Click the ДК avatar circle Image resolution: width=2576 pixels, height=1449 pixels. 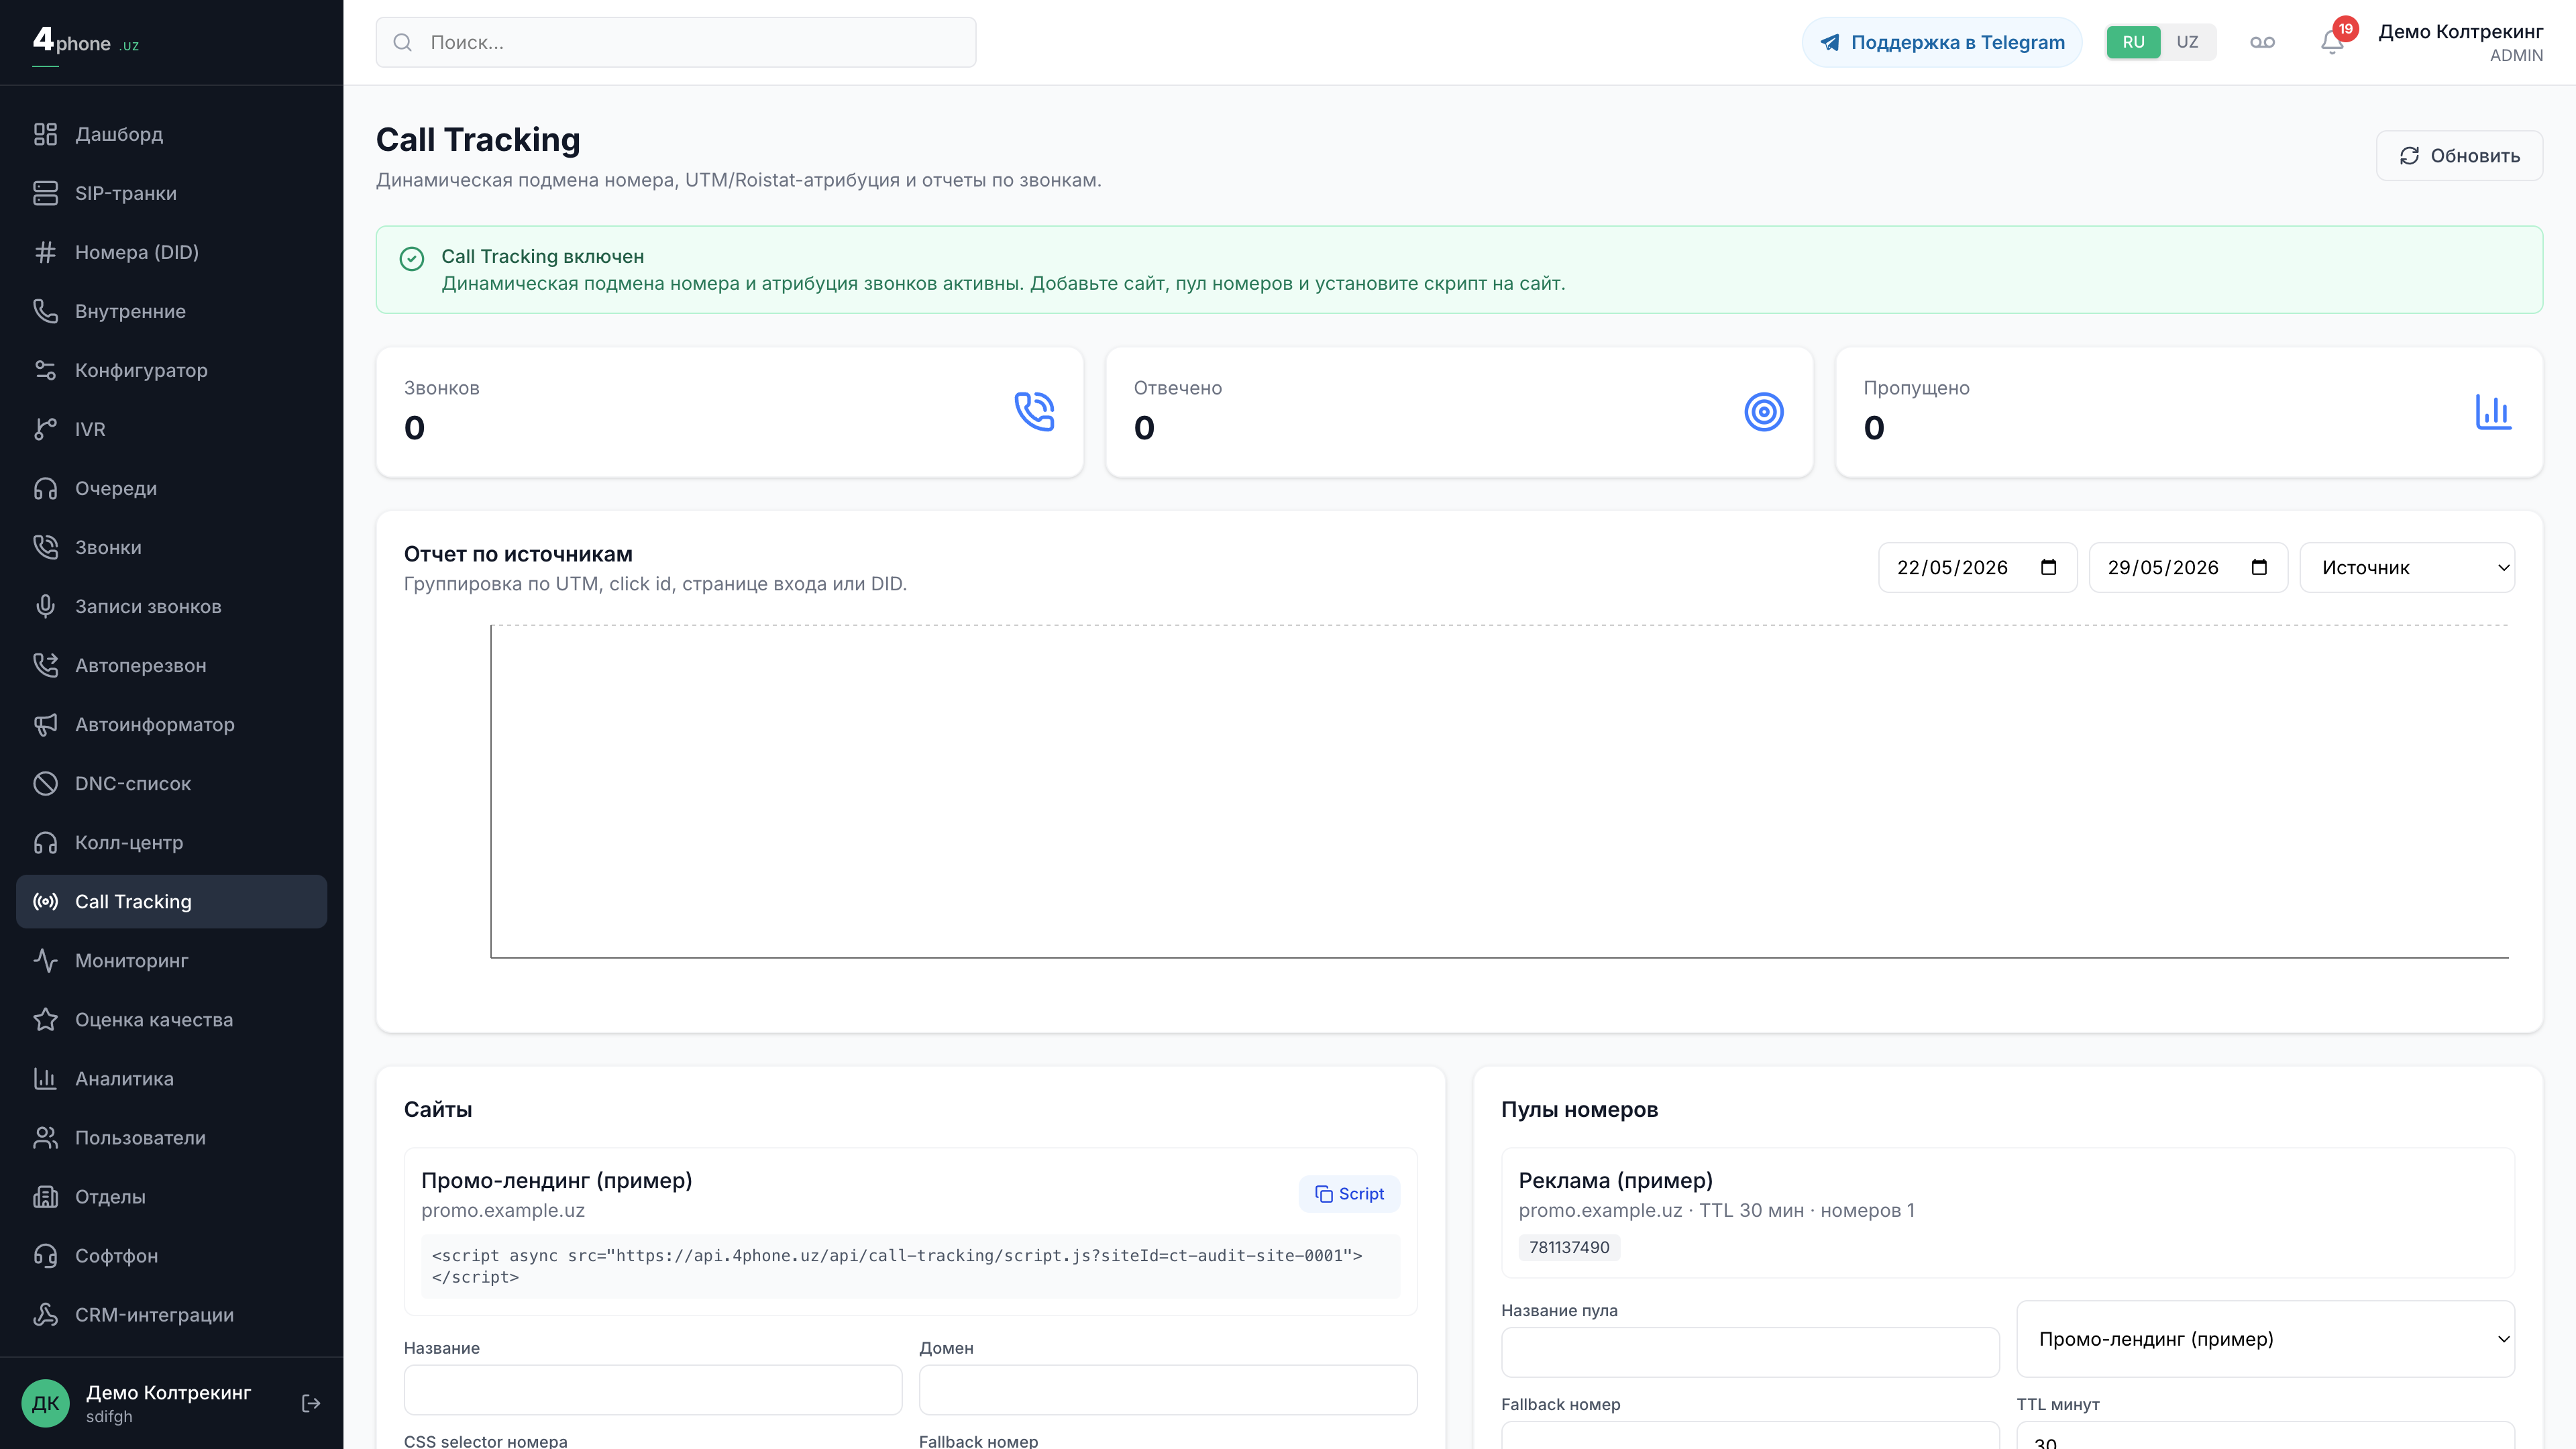click(x=45, y=1403)
